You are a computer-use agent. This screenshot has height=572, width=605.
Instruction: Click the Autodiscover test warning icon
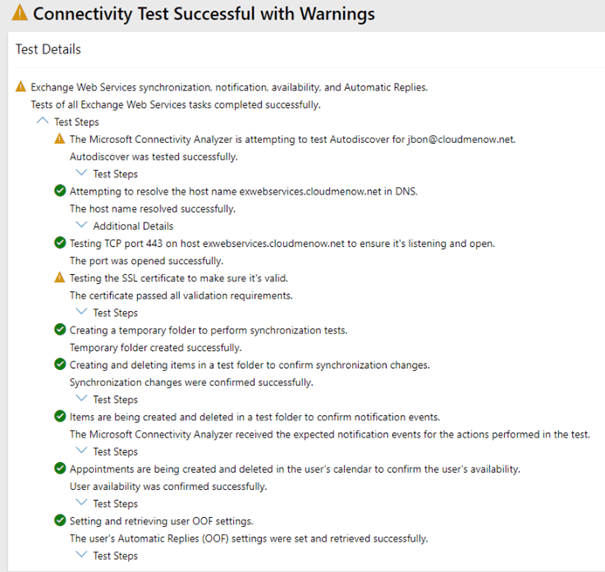[59, 139]
